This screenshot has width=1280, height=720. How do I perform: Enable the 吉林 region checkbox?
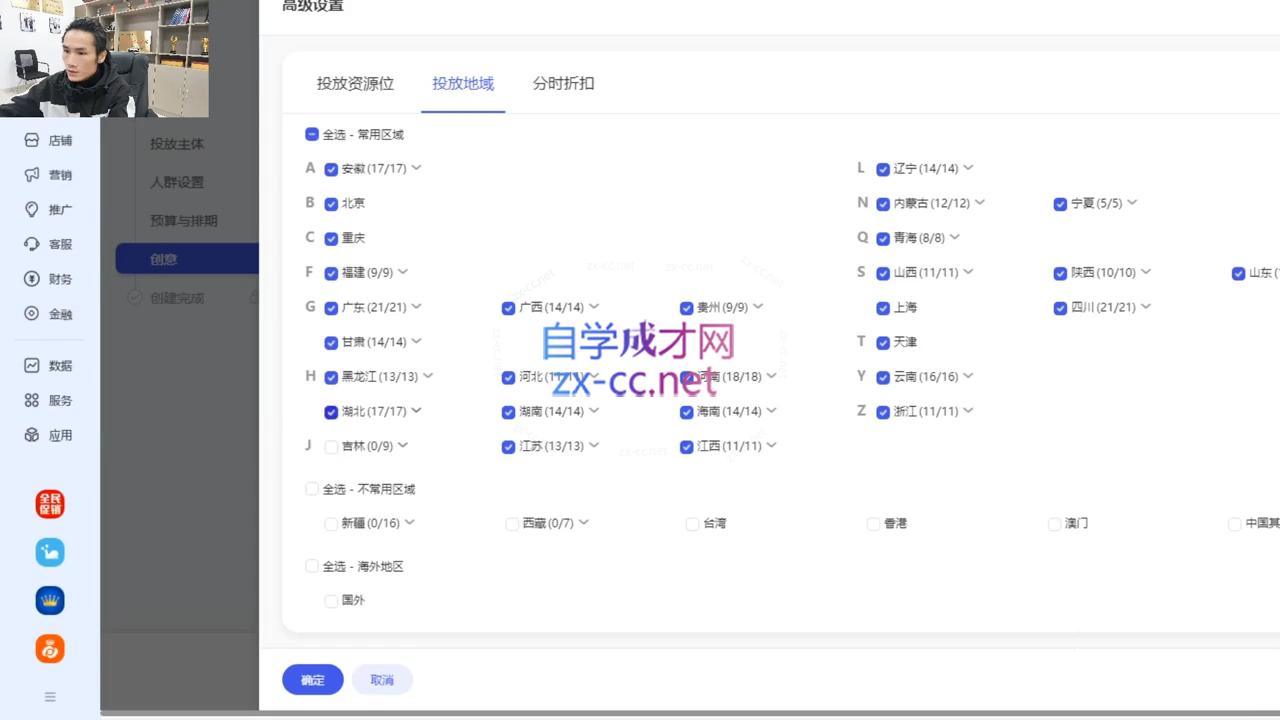click(x=331, y=446)
